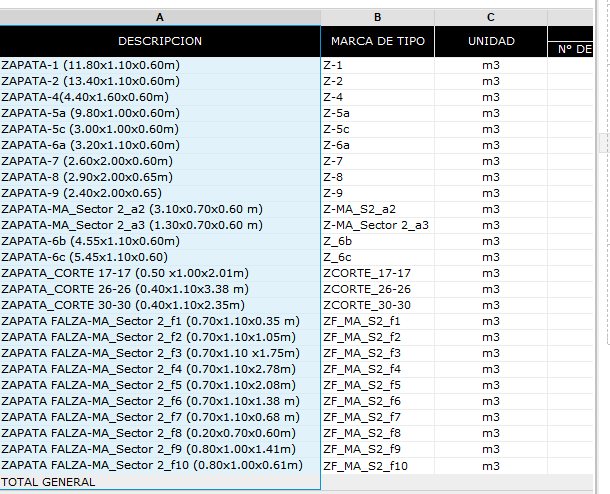Select type mark cell Z-7
Screen dimensions: 610x494
[x=377, y=161]
